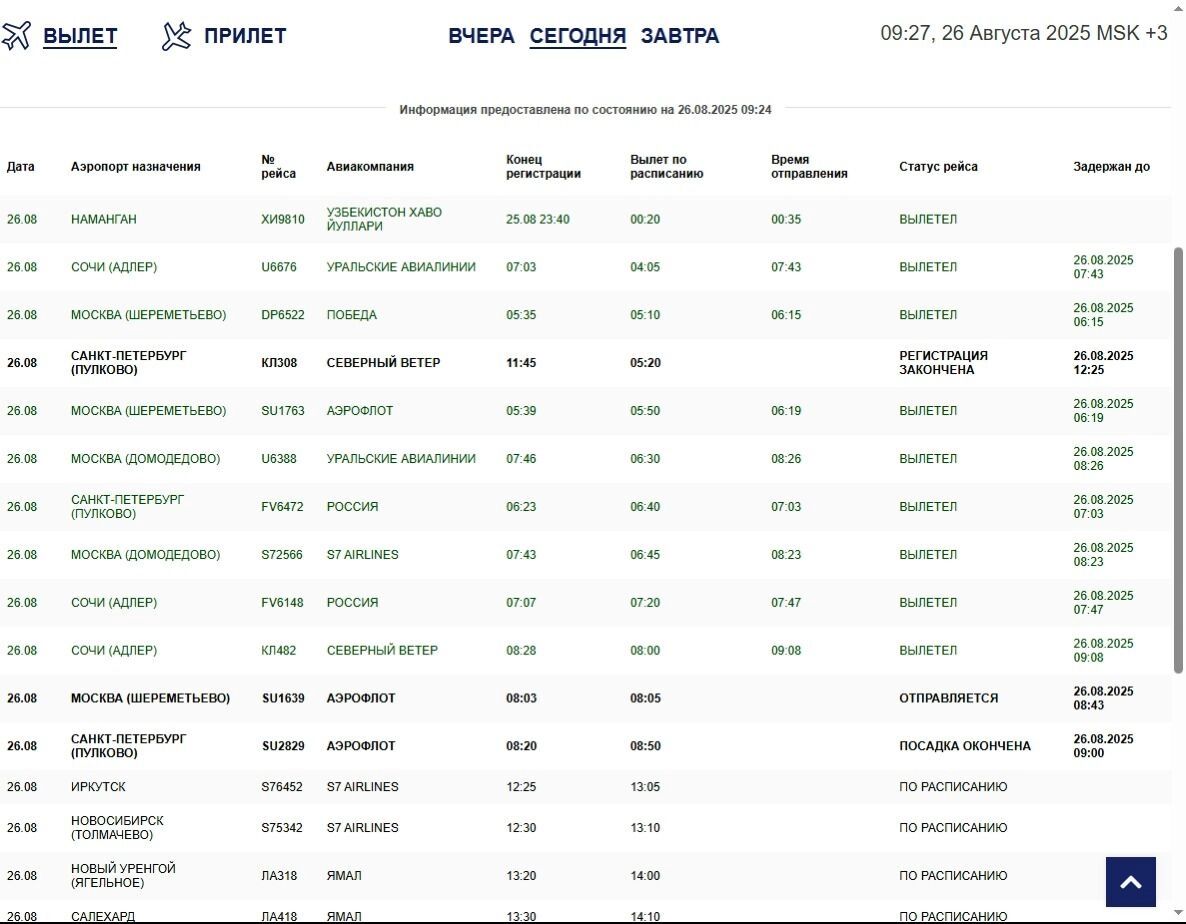1186x924 pixels.
Task: Select flight ЛА318 to Новый Уренгой
Action: tap(279, 876)
